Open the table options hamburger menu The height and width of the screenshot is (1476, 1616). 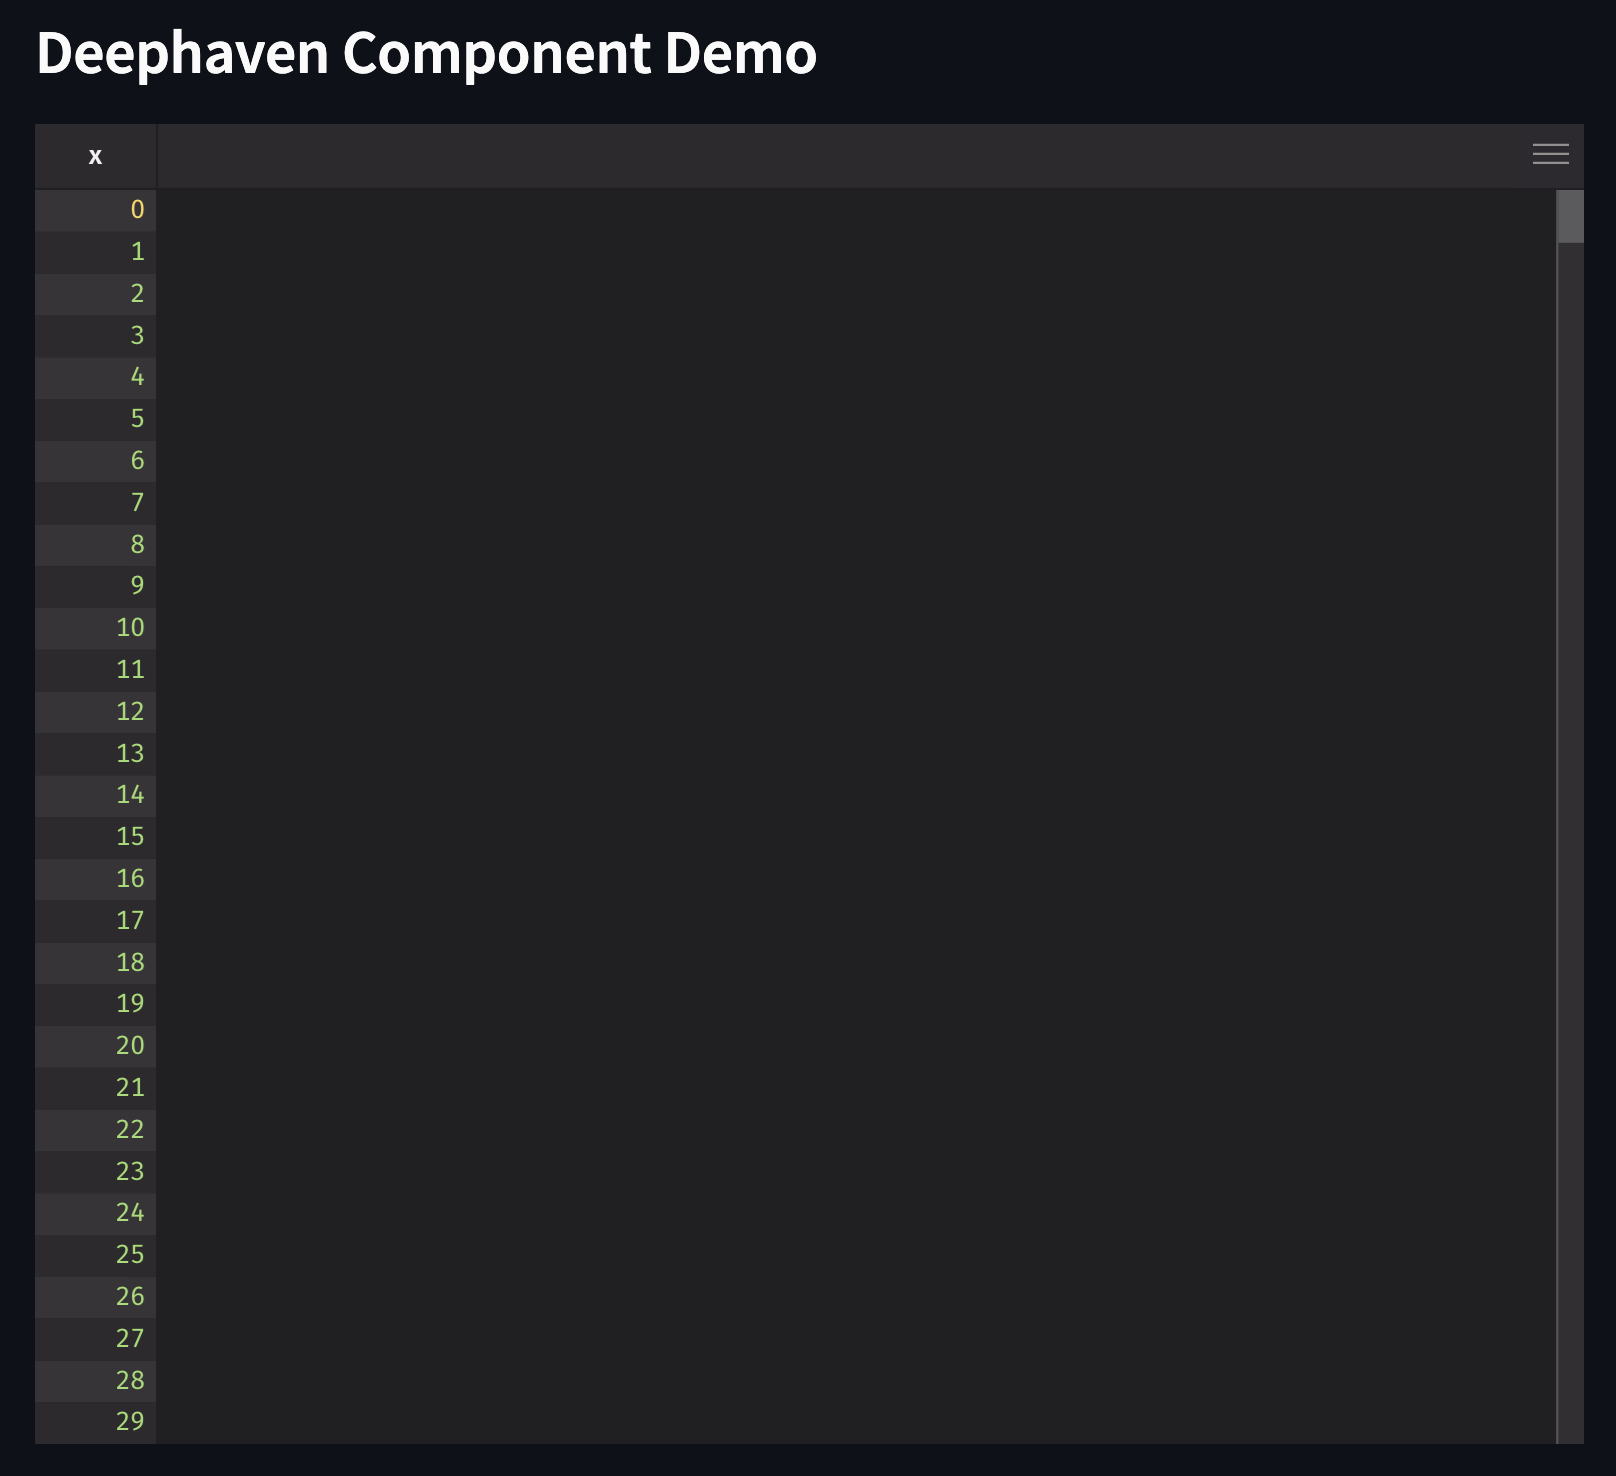click(x=1550, y=154)
